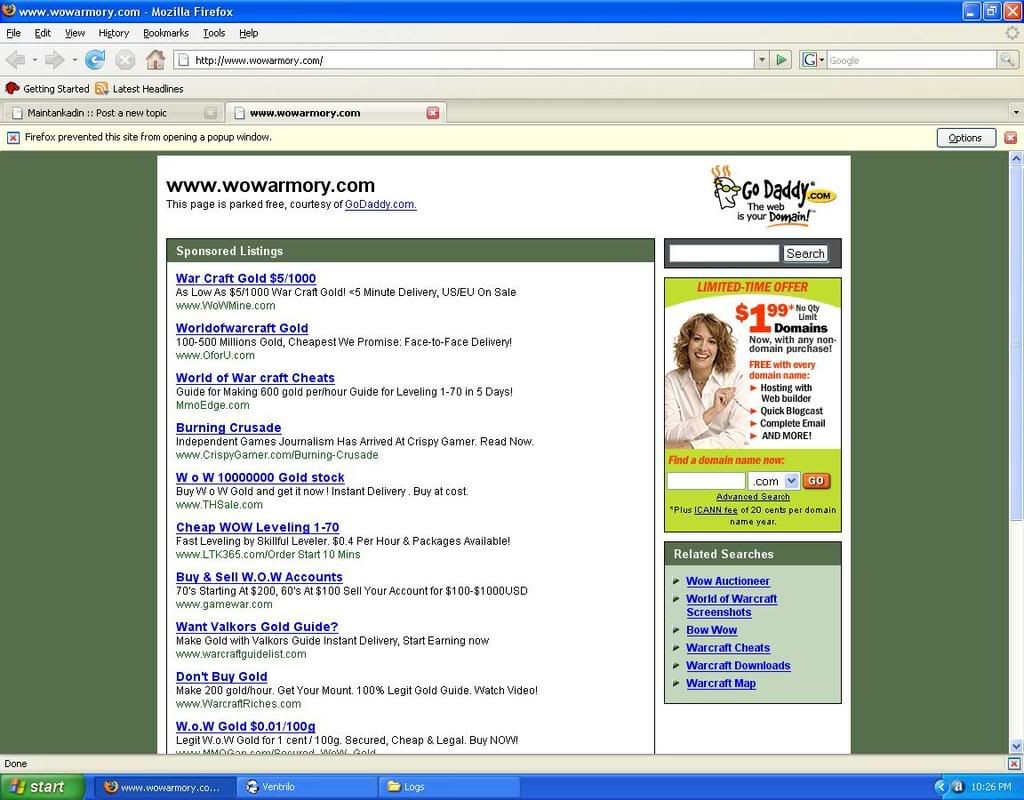
Task: Click the Forward arrow navigation button
Action: coord(54,60)
